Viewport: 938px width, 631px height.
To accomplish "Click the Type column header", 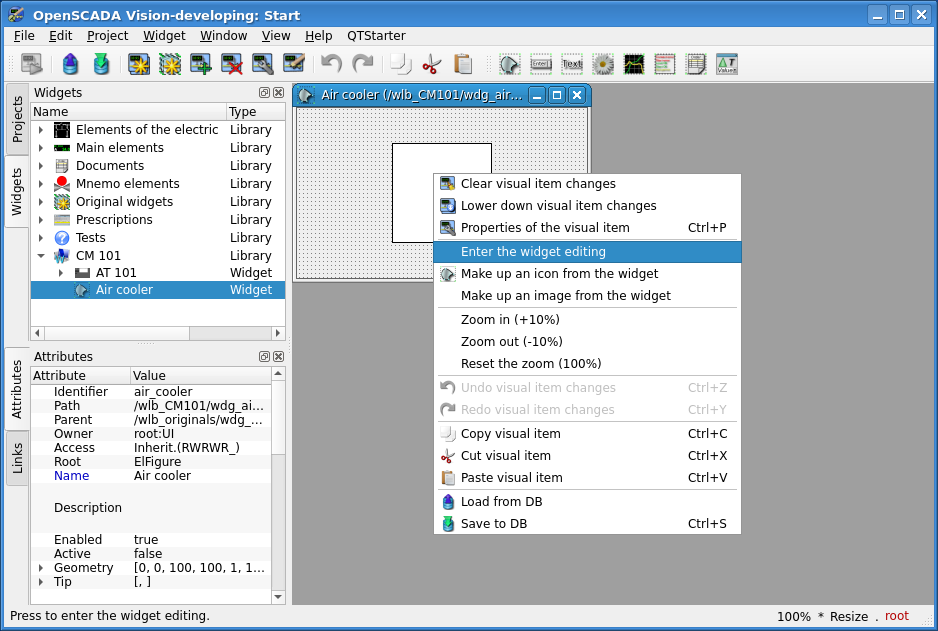I will click(x=243, y=112).
